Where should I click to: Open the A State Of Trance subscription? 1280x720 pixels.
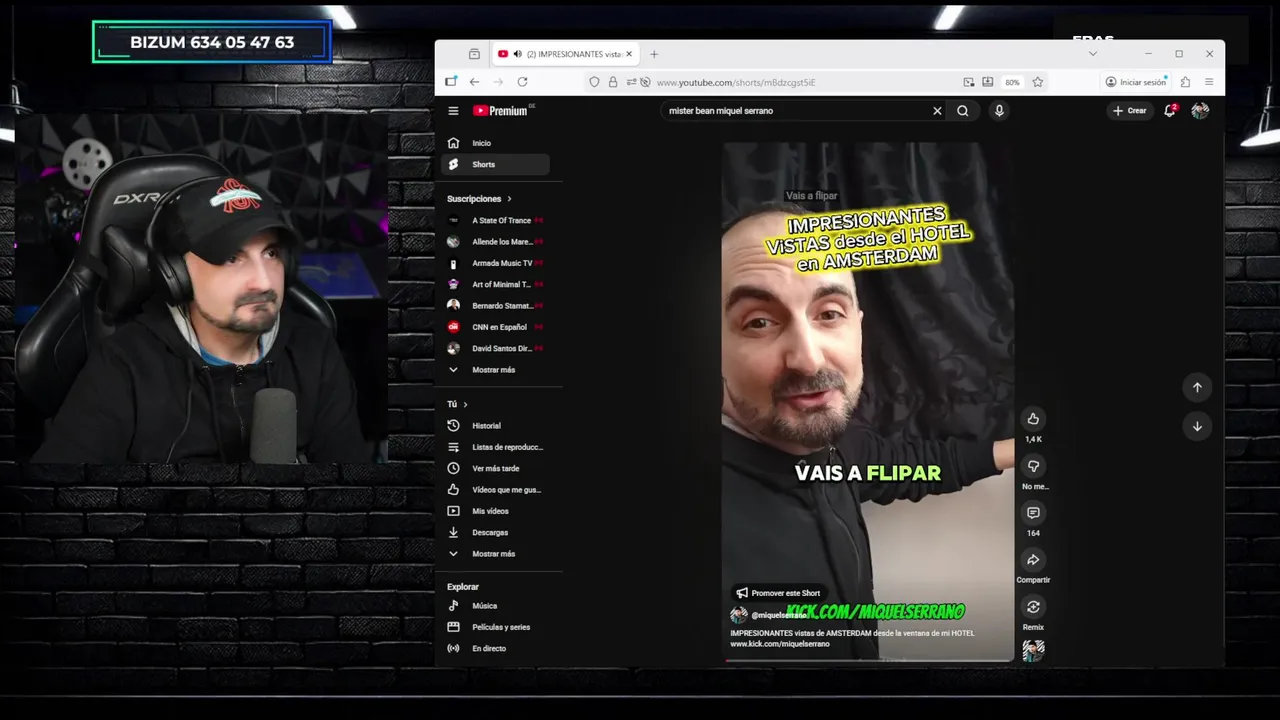tap(495, 220)
